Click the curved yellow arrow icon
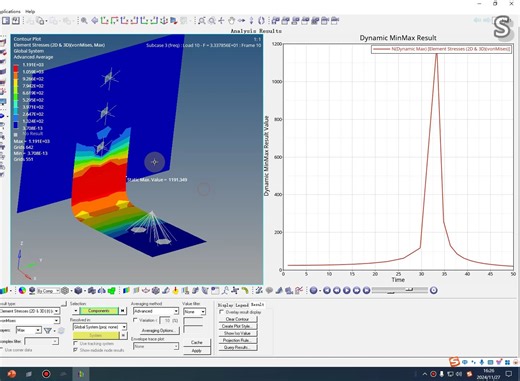The height and width of the screenshot is (381, 520). point(245,291)
